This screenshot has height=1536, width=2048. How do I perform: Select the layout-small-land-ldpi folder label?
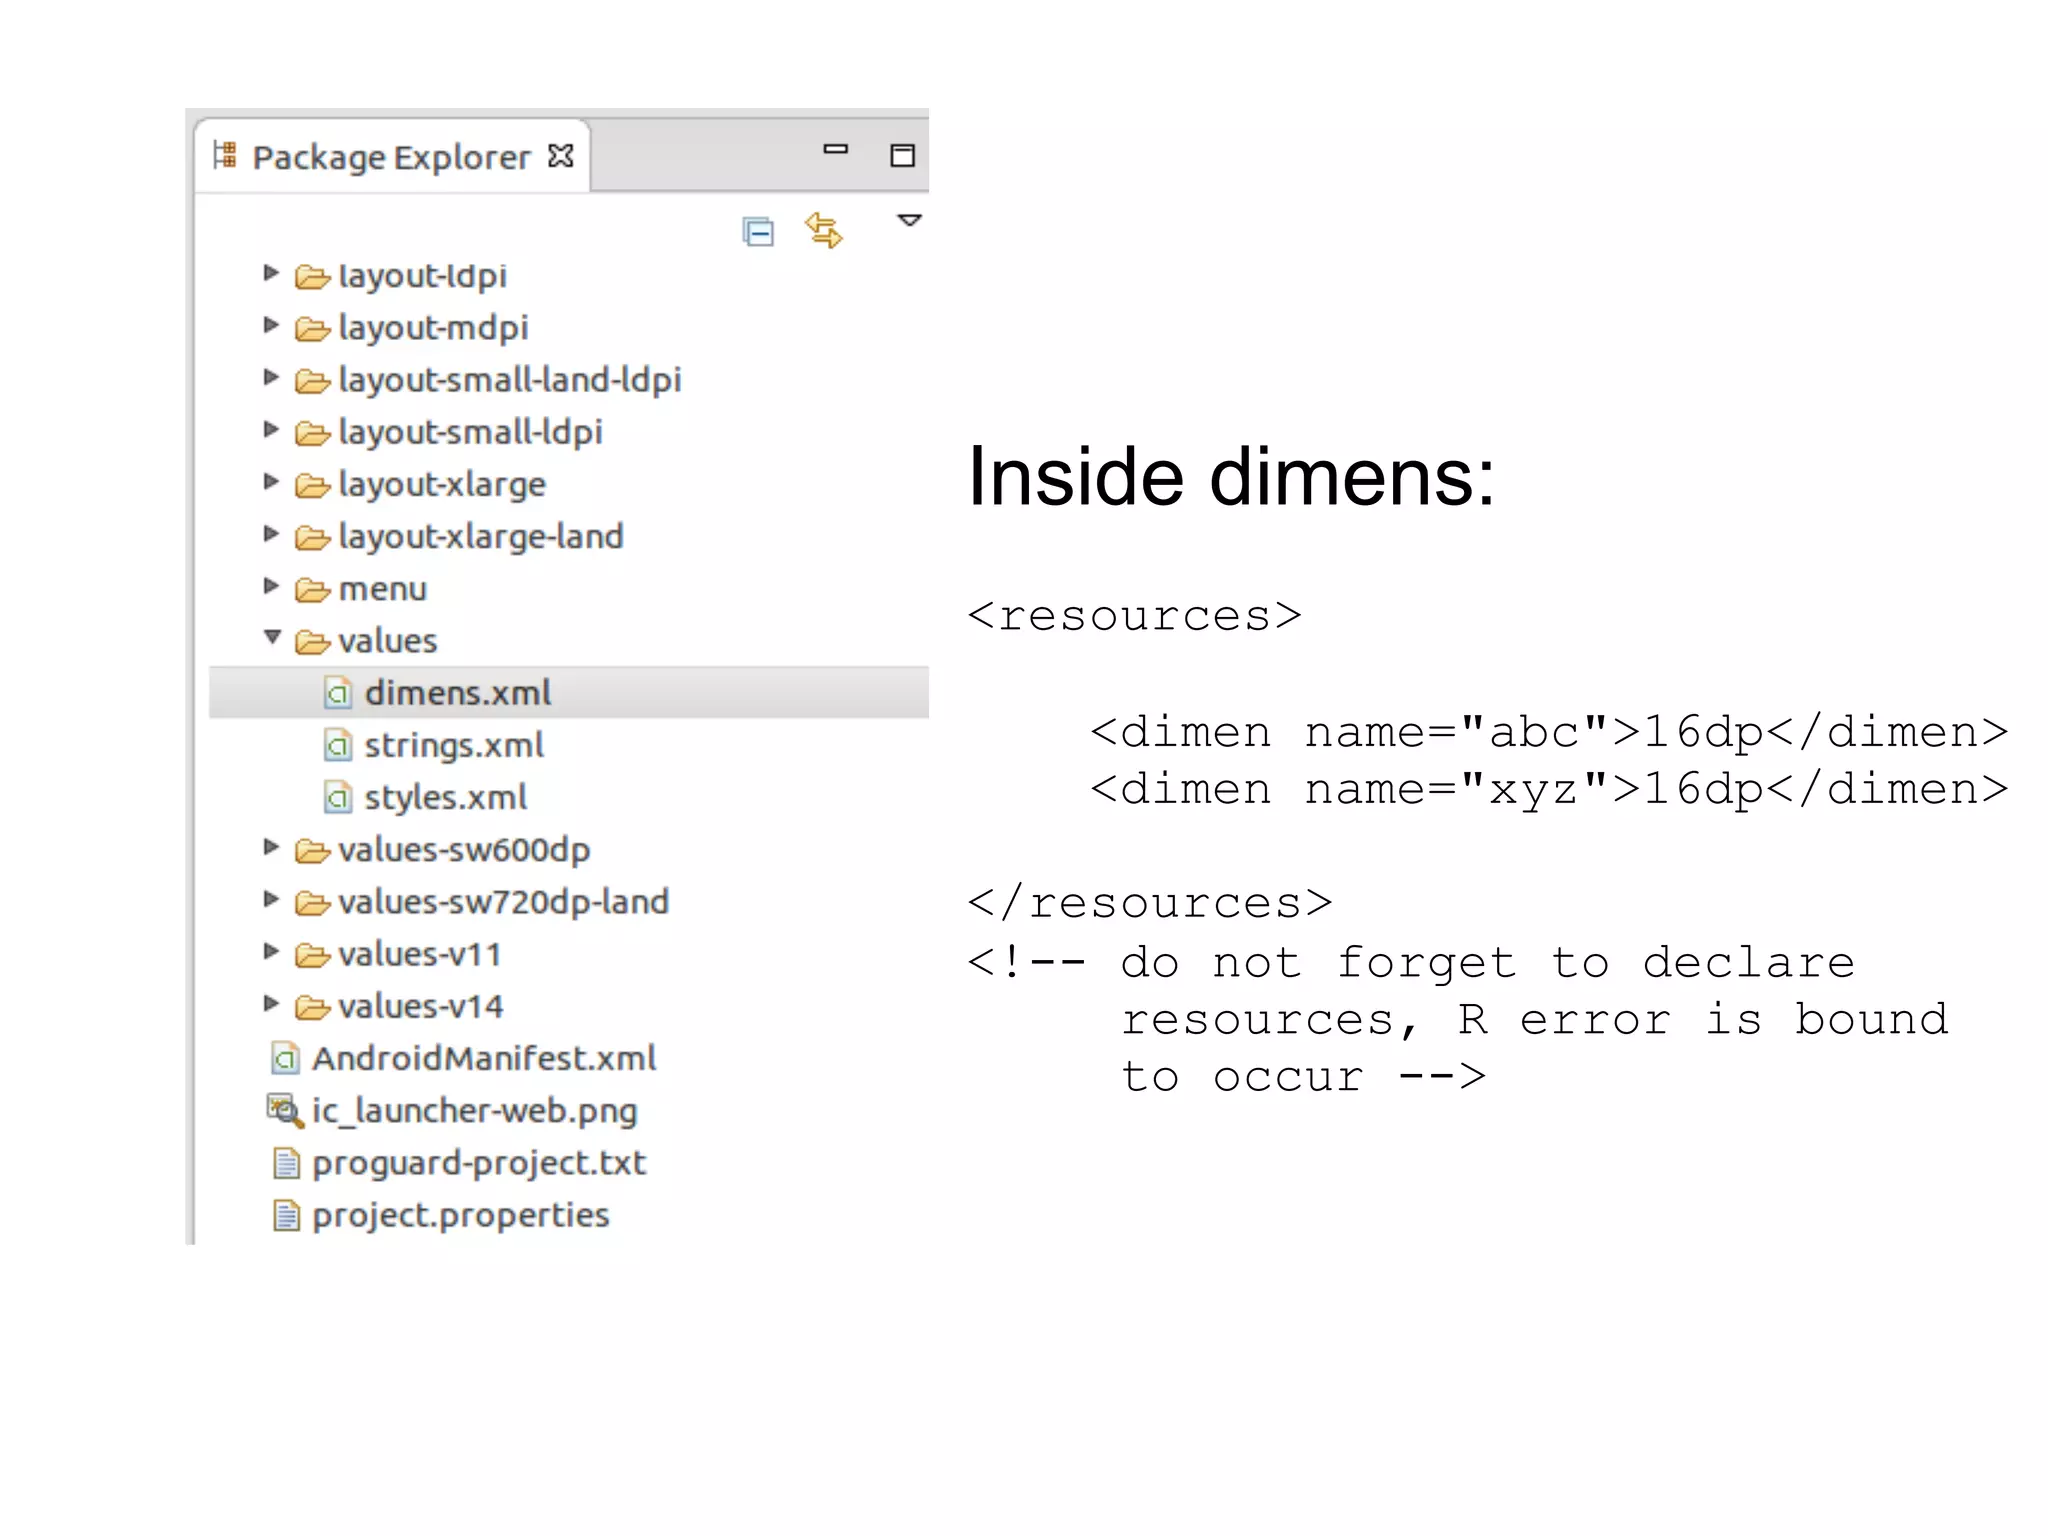pos(510,380)
